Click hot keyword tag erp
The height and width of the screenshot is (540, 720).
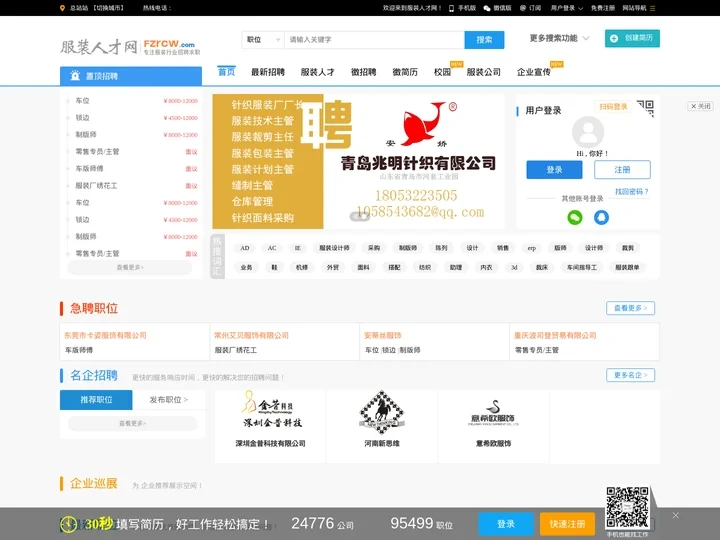[532, 248]
